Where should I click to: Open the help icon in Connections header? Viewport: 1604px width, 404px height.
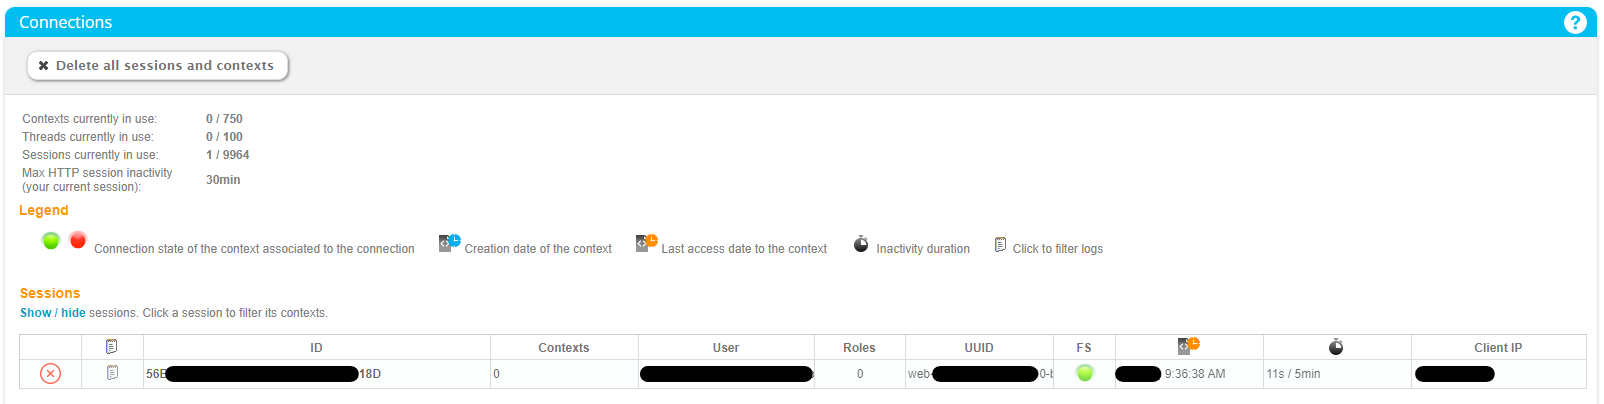(x=1574, y=22)
